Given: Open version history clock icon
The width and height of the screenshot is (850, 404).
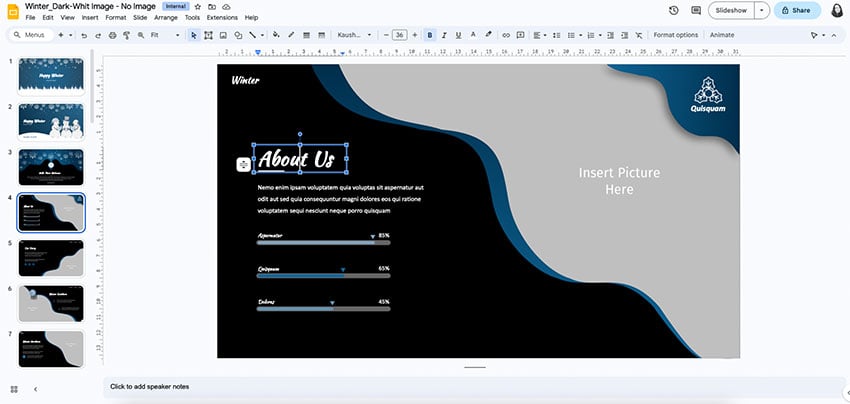Looking at the screenshot, I should tap(674, 10).
